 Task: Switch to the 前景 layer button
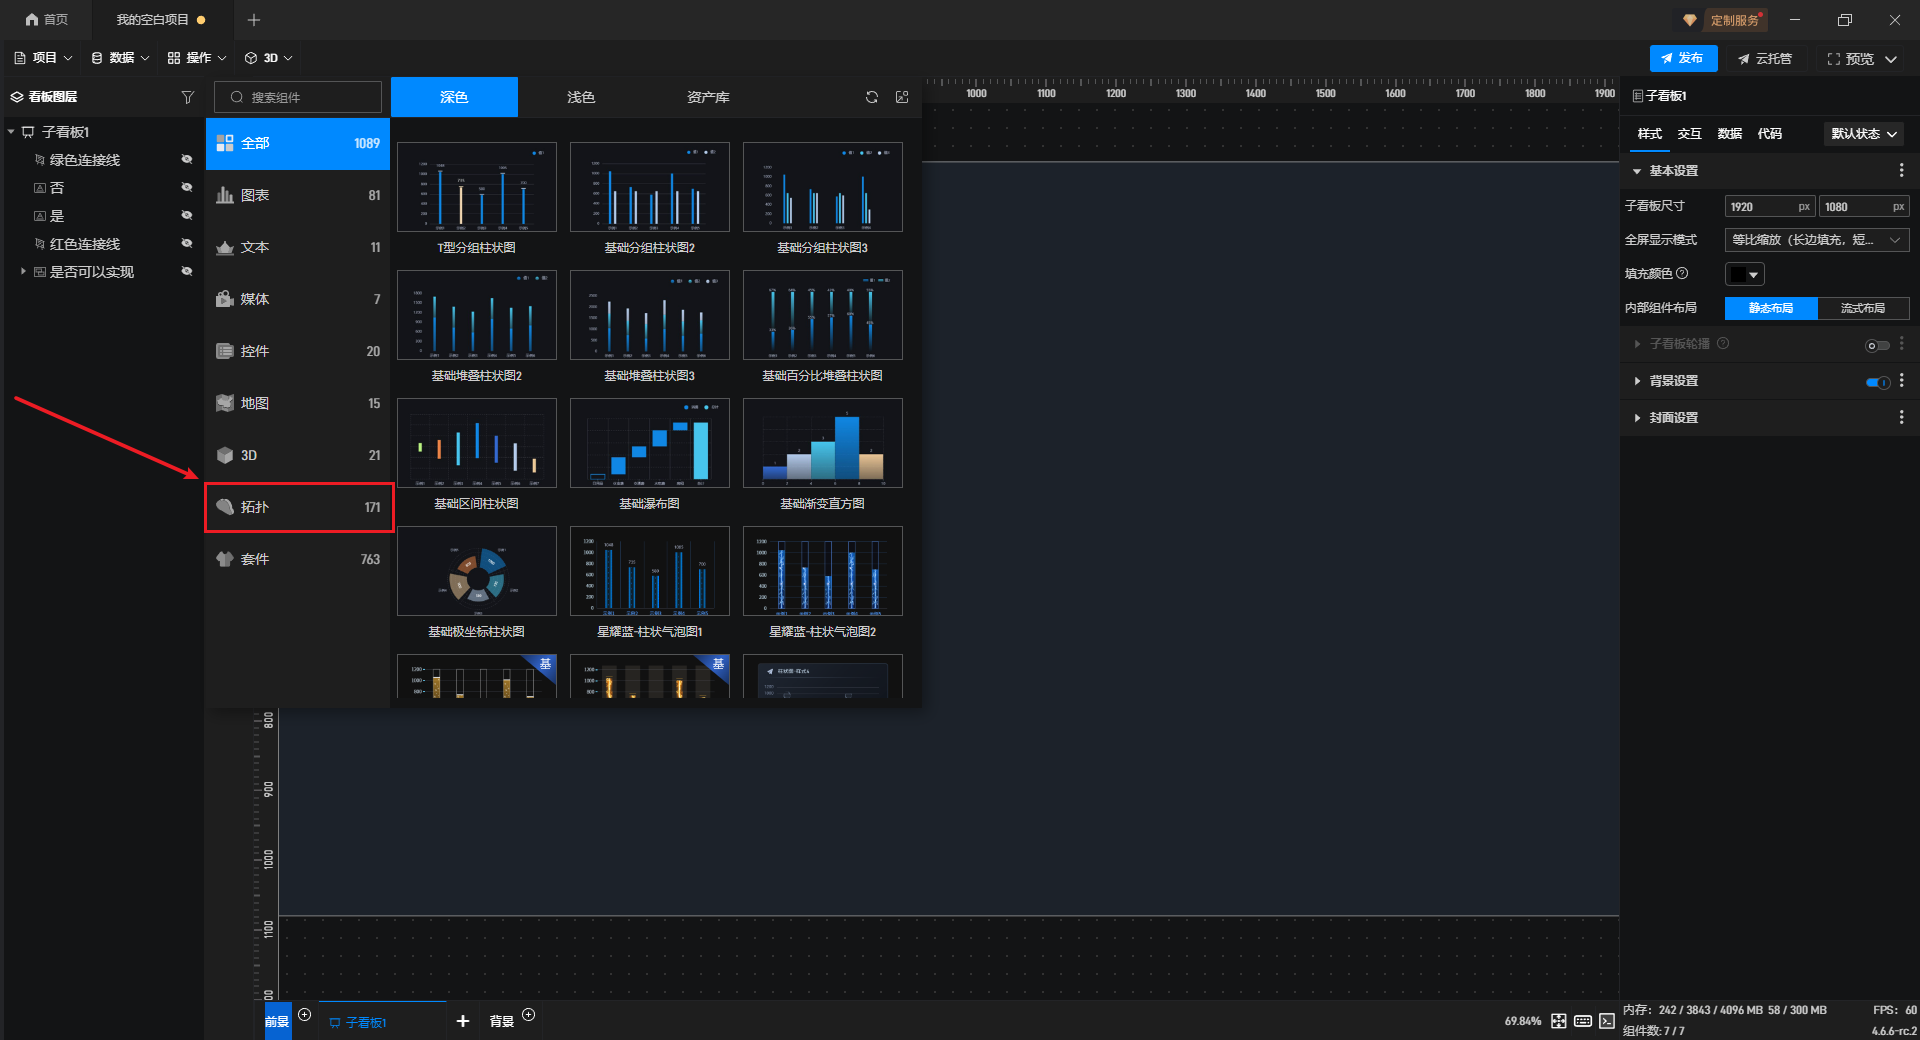tap(277, 1021)
